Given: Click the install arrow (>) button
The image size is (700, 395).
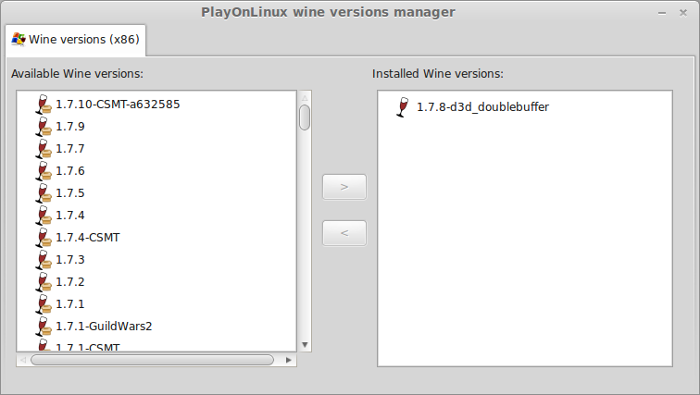Looking at the screenshot, I should click(344, 187).
